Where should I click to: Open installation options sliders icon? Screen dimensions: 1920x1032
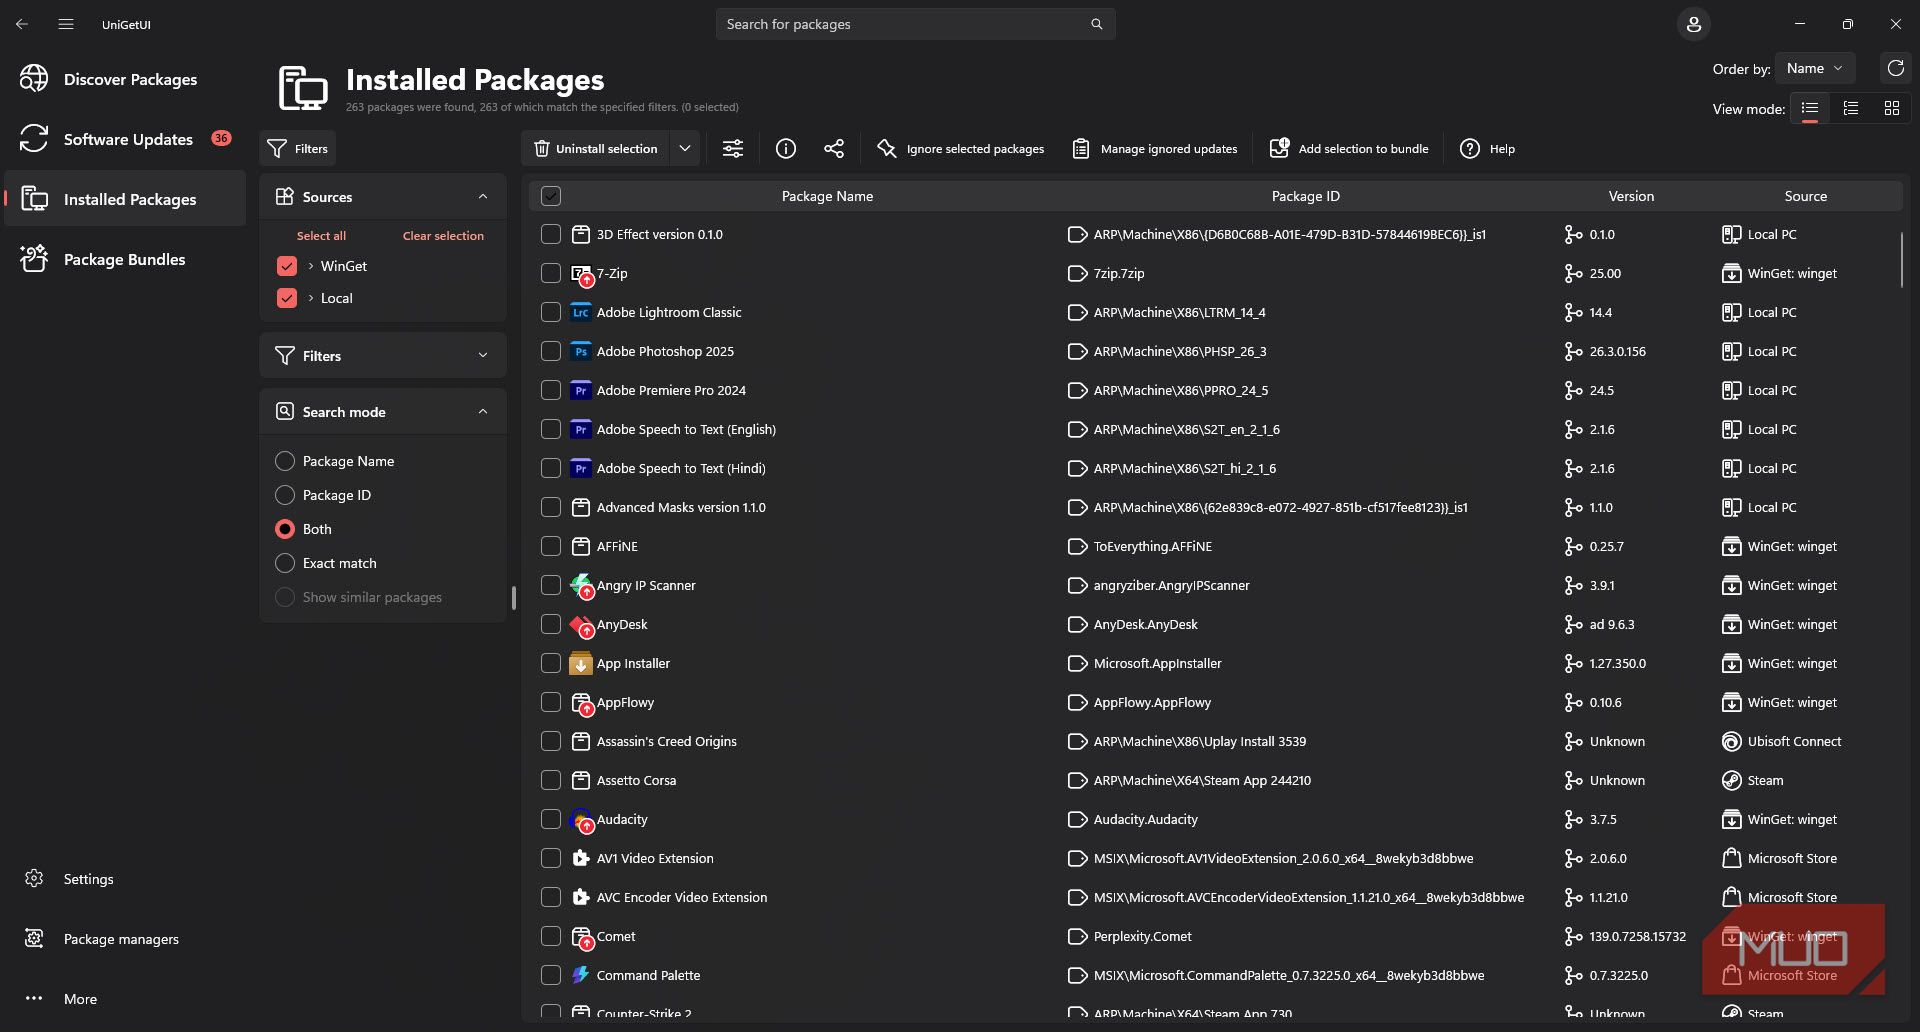click(x=733, y=149)
